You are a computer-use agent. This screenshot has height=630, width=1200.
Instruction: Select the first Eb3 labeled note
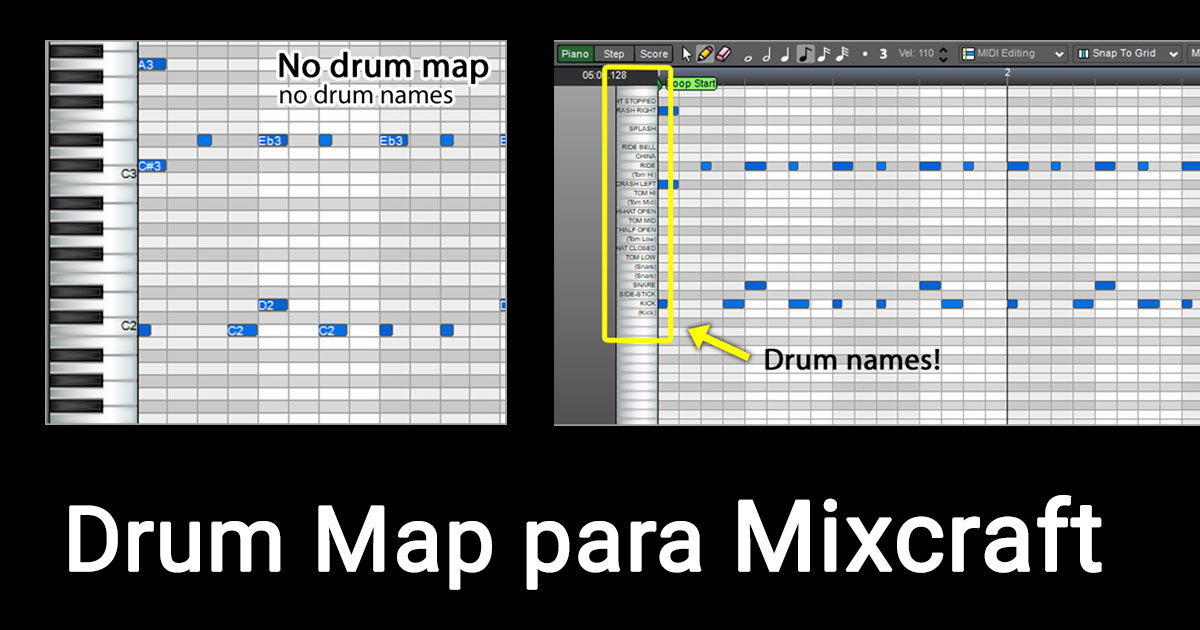click(273, 140)
